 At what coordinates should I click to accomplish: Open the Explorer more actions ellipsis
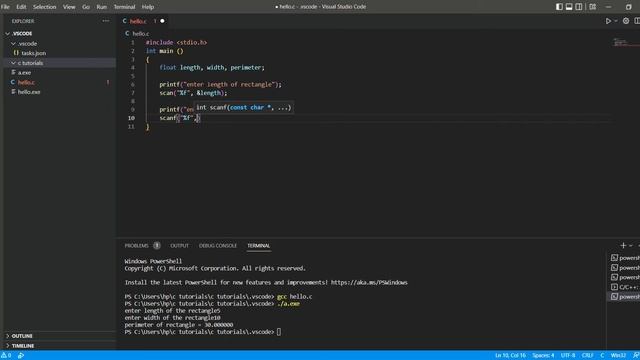click(106, 21)
